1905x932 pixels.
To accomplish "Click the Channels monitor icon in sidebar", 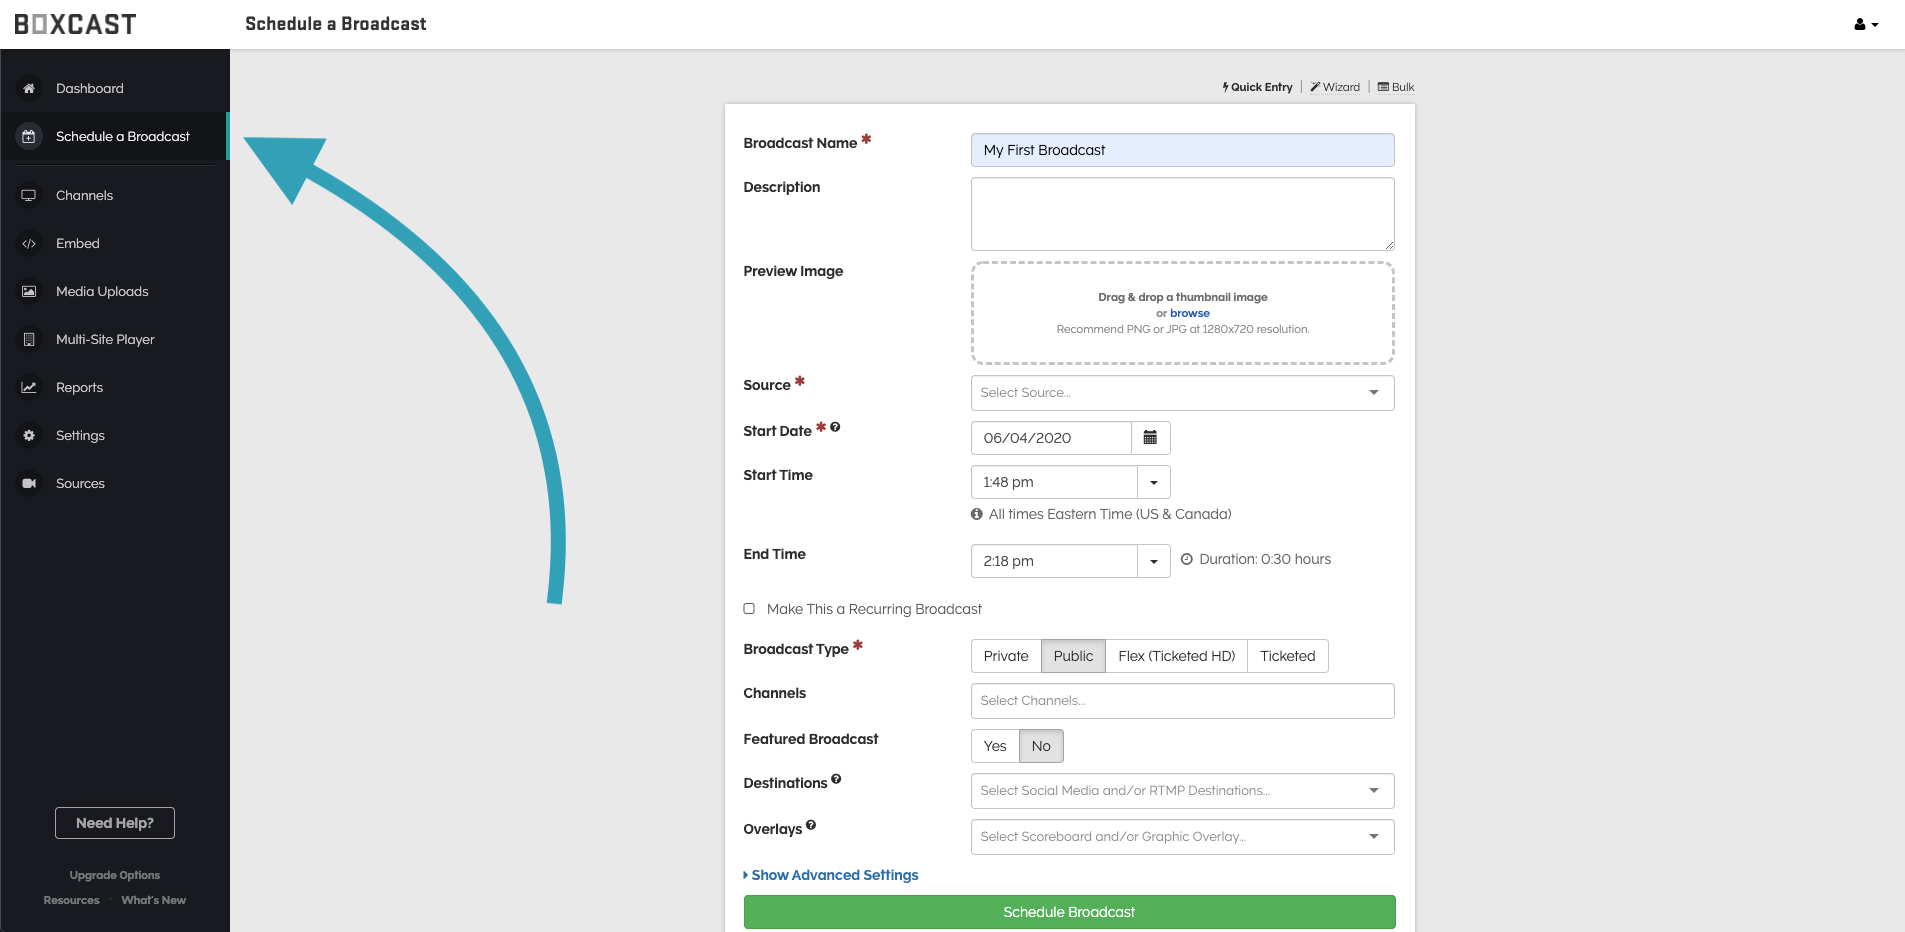I will click(29, 196).
